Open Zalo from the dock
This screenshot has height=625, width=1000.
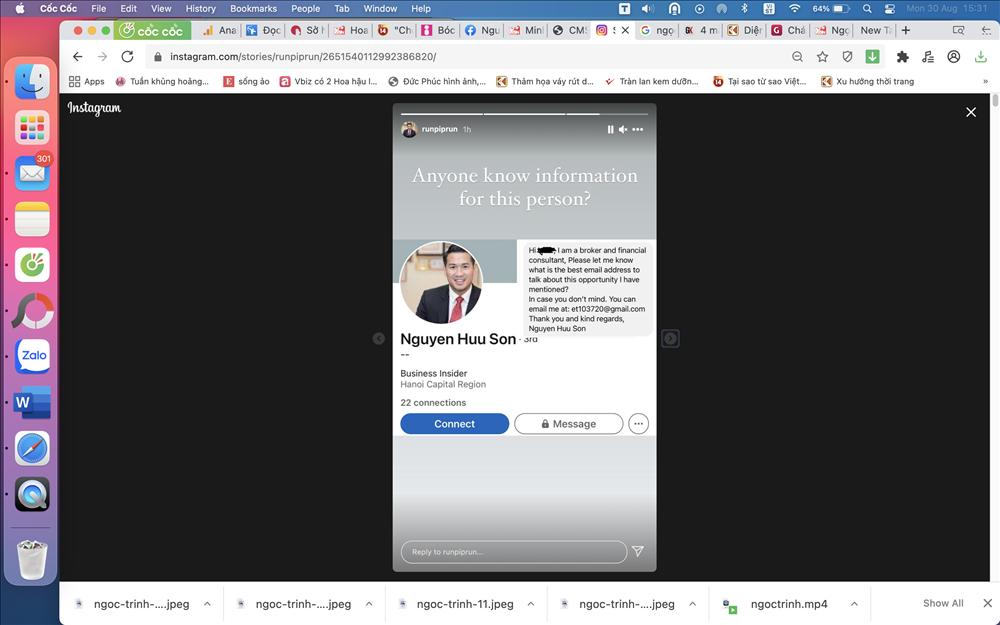pos(32,357)
